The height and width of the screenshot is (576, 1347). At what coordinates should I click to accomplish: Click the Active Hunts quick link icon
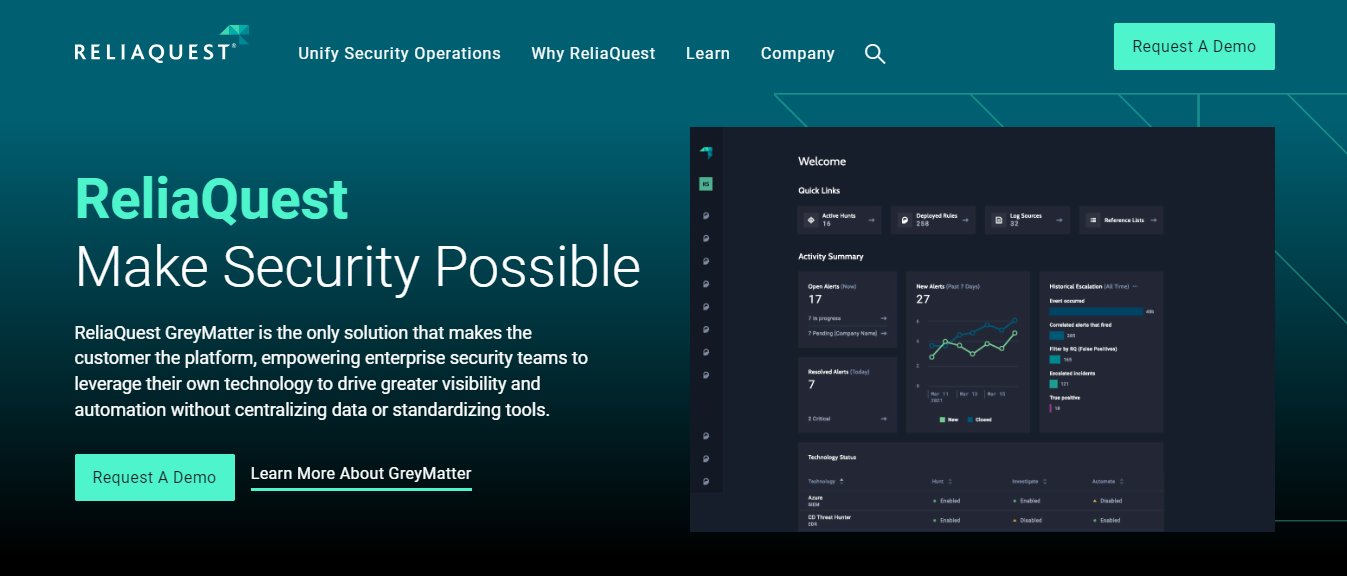810,220
